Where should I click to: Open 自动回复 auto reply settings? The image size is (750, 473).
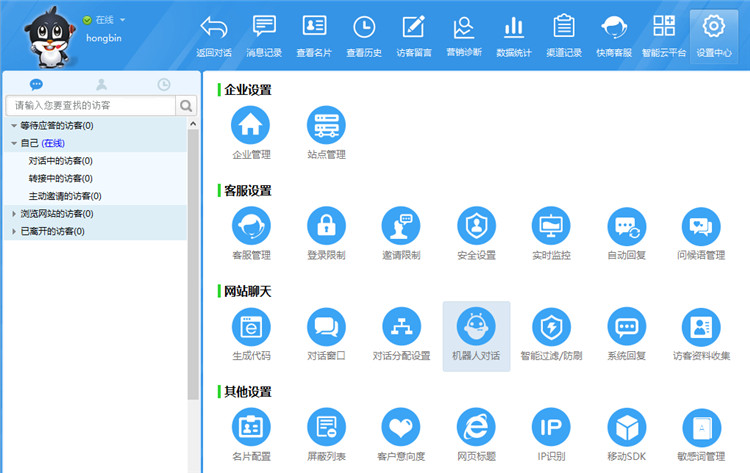[x=626, y=226]
